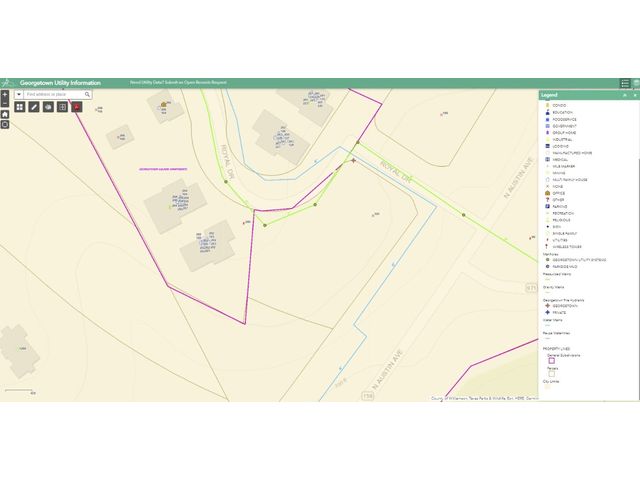The image size is (640, 480).
Task: Open the Draw pencil tool
Action: (33, 106)
